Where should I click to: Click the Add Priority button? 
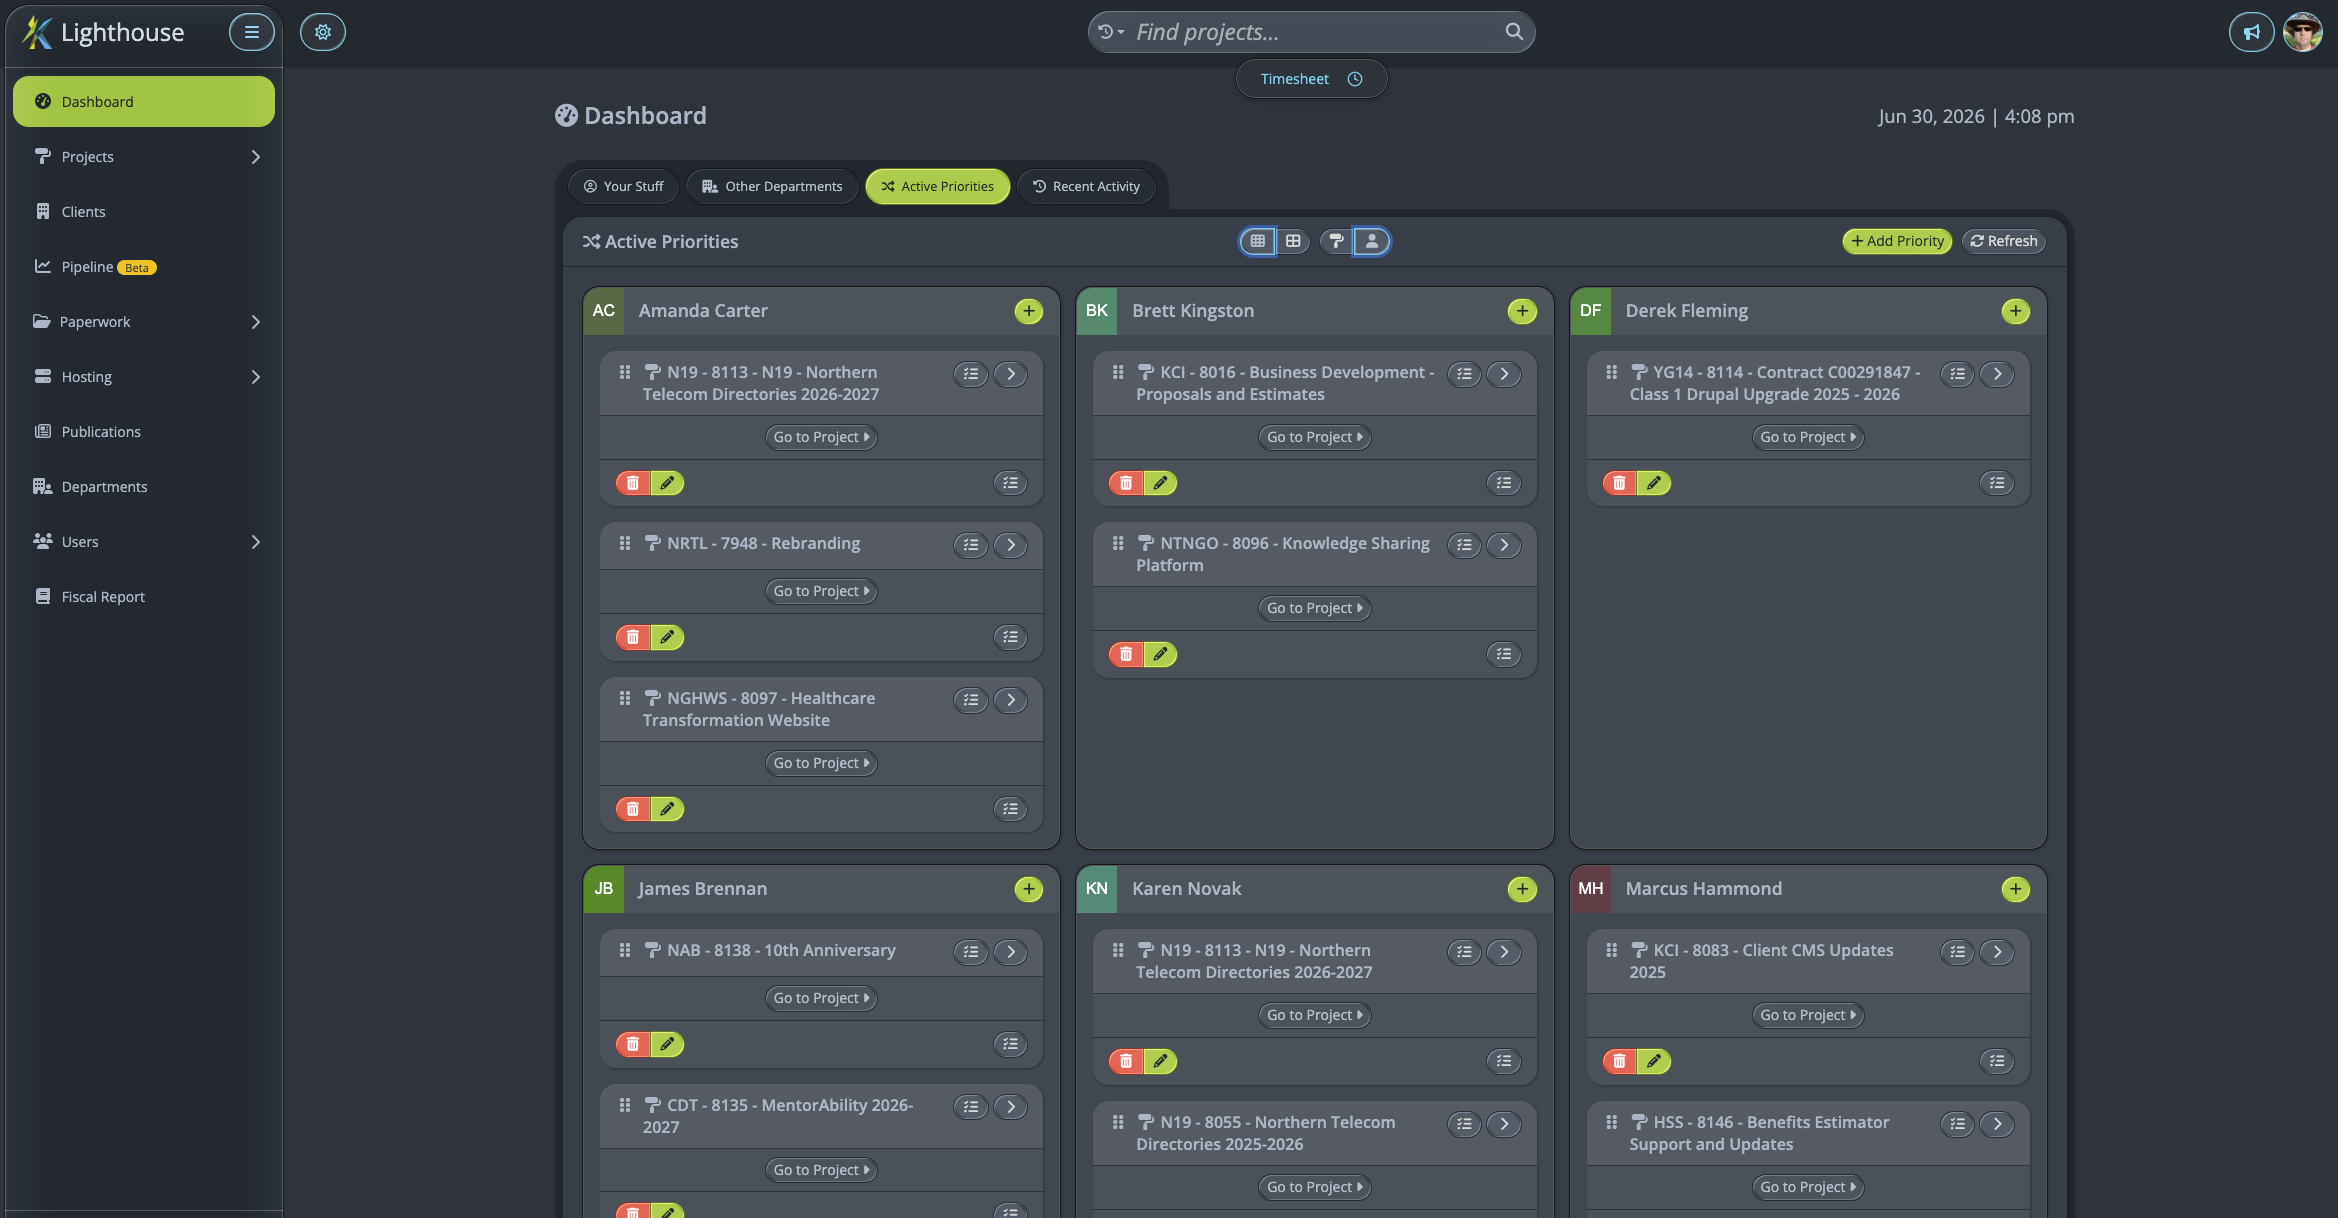coord(1897,241)
